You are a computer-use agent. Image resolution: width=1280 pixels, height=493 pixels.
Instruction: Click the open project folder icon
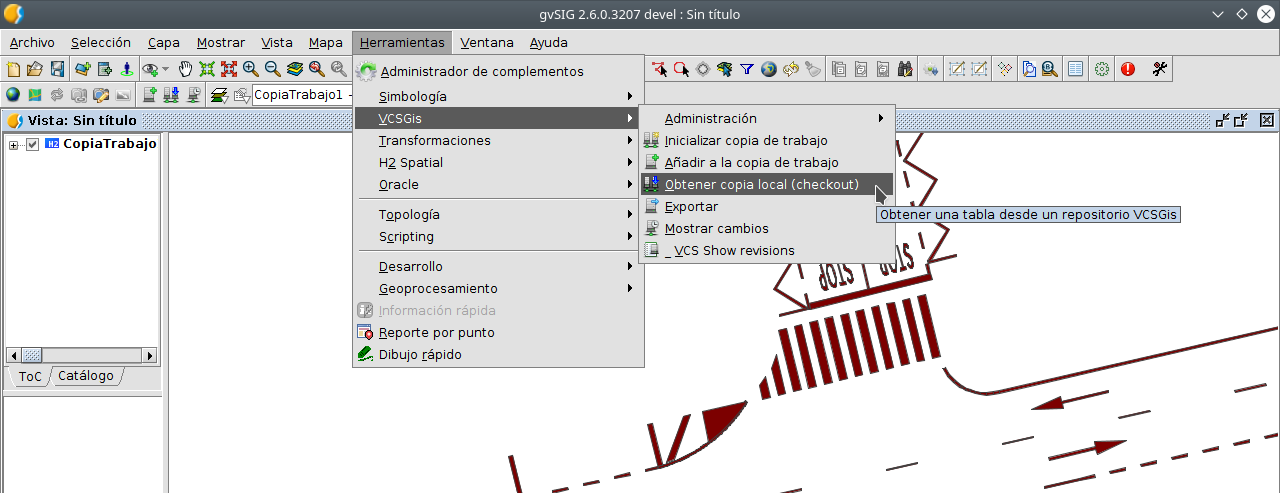[x=35, y=69]
